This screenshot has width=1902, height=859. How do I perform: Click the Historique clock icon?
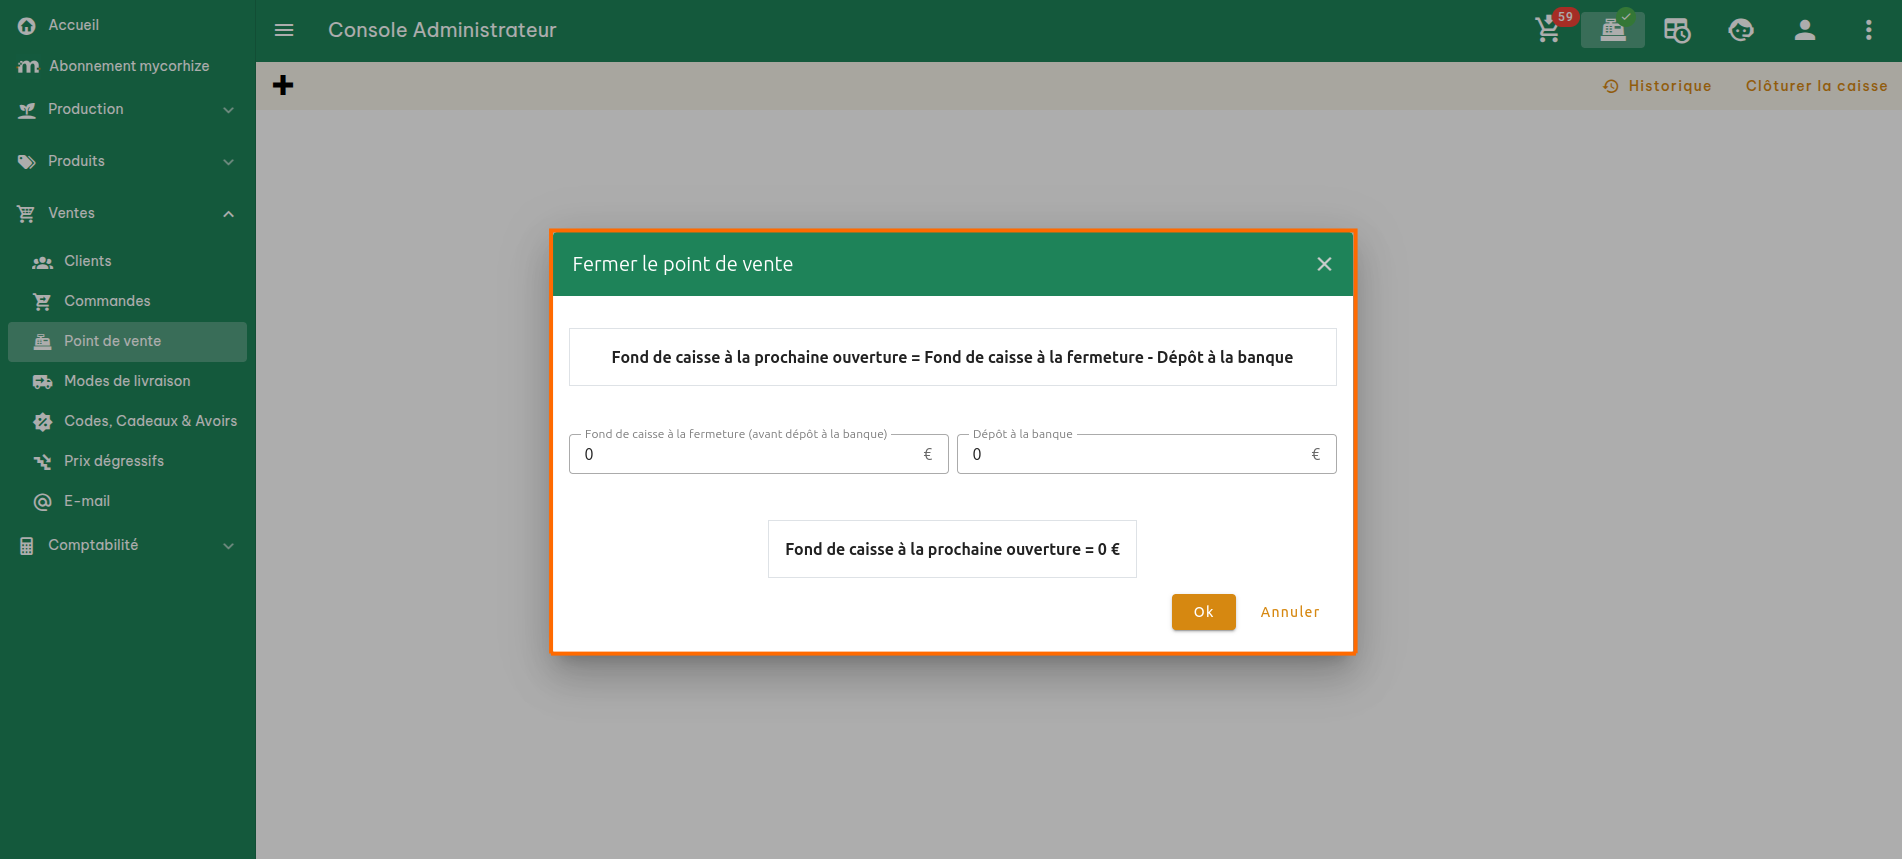[1610, 87]
